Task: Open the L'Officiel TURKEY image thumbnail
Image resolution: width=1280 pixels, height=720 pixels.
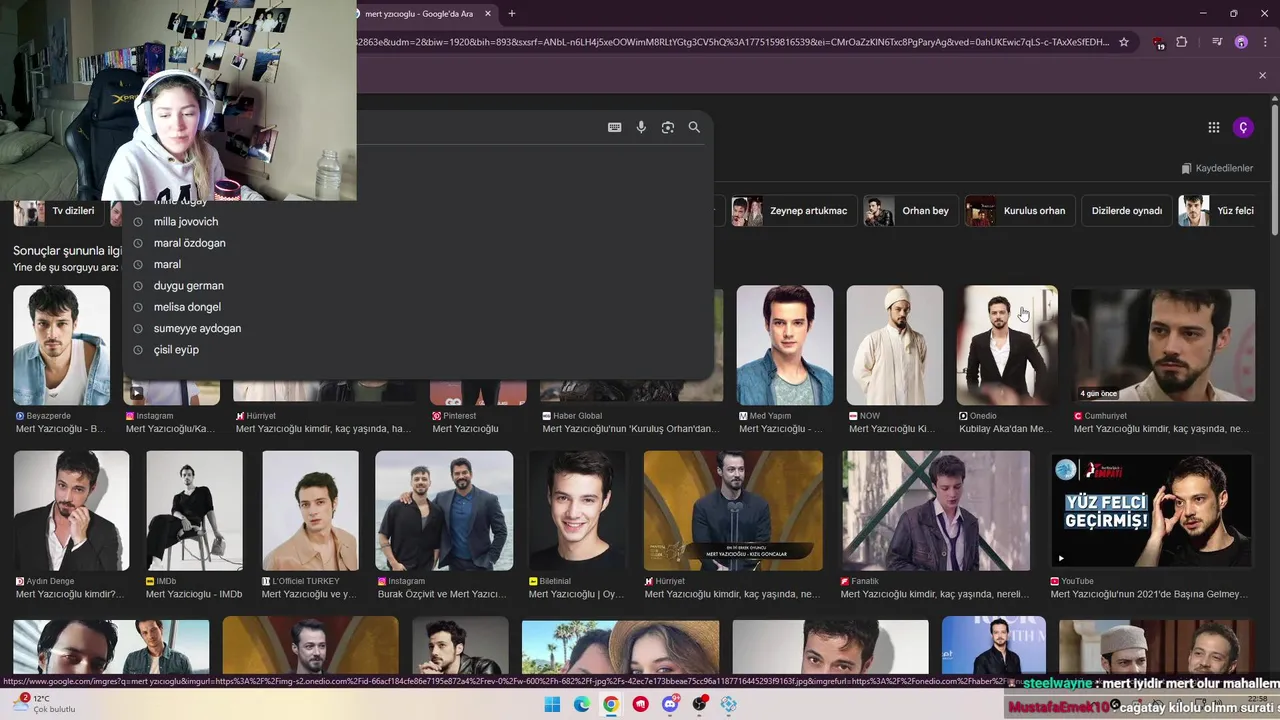Action: [x=310, y=511]
